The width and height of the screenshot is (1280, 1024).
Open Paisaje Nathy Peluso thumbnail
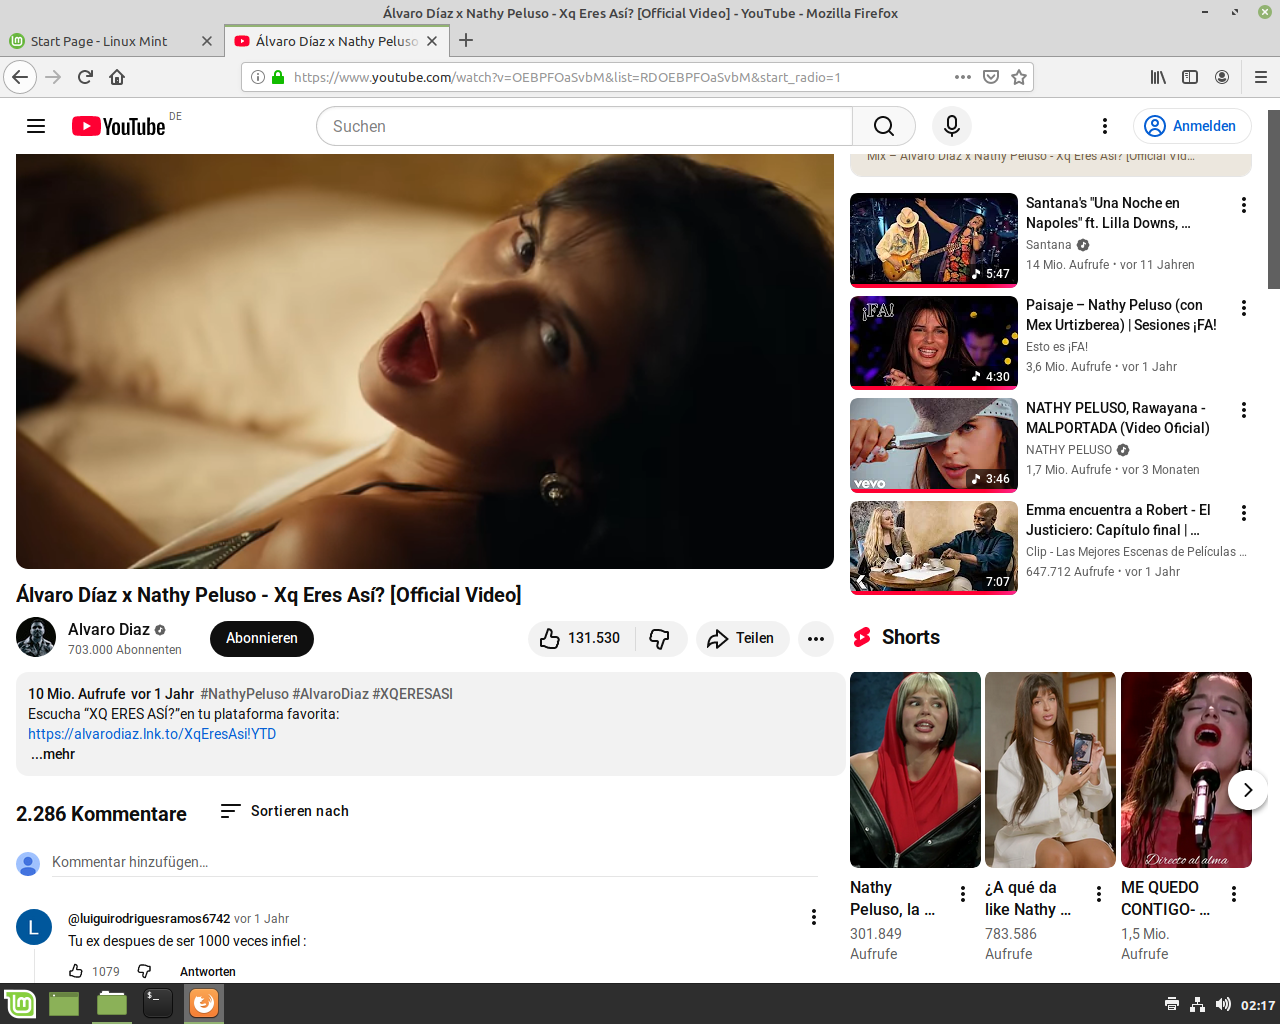(x=934, y=342)
